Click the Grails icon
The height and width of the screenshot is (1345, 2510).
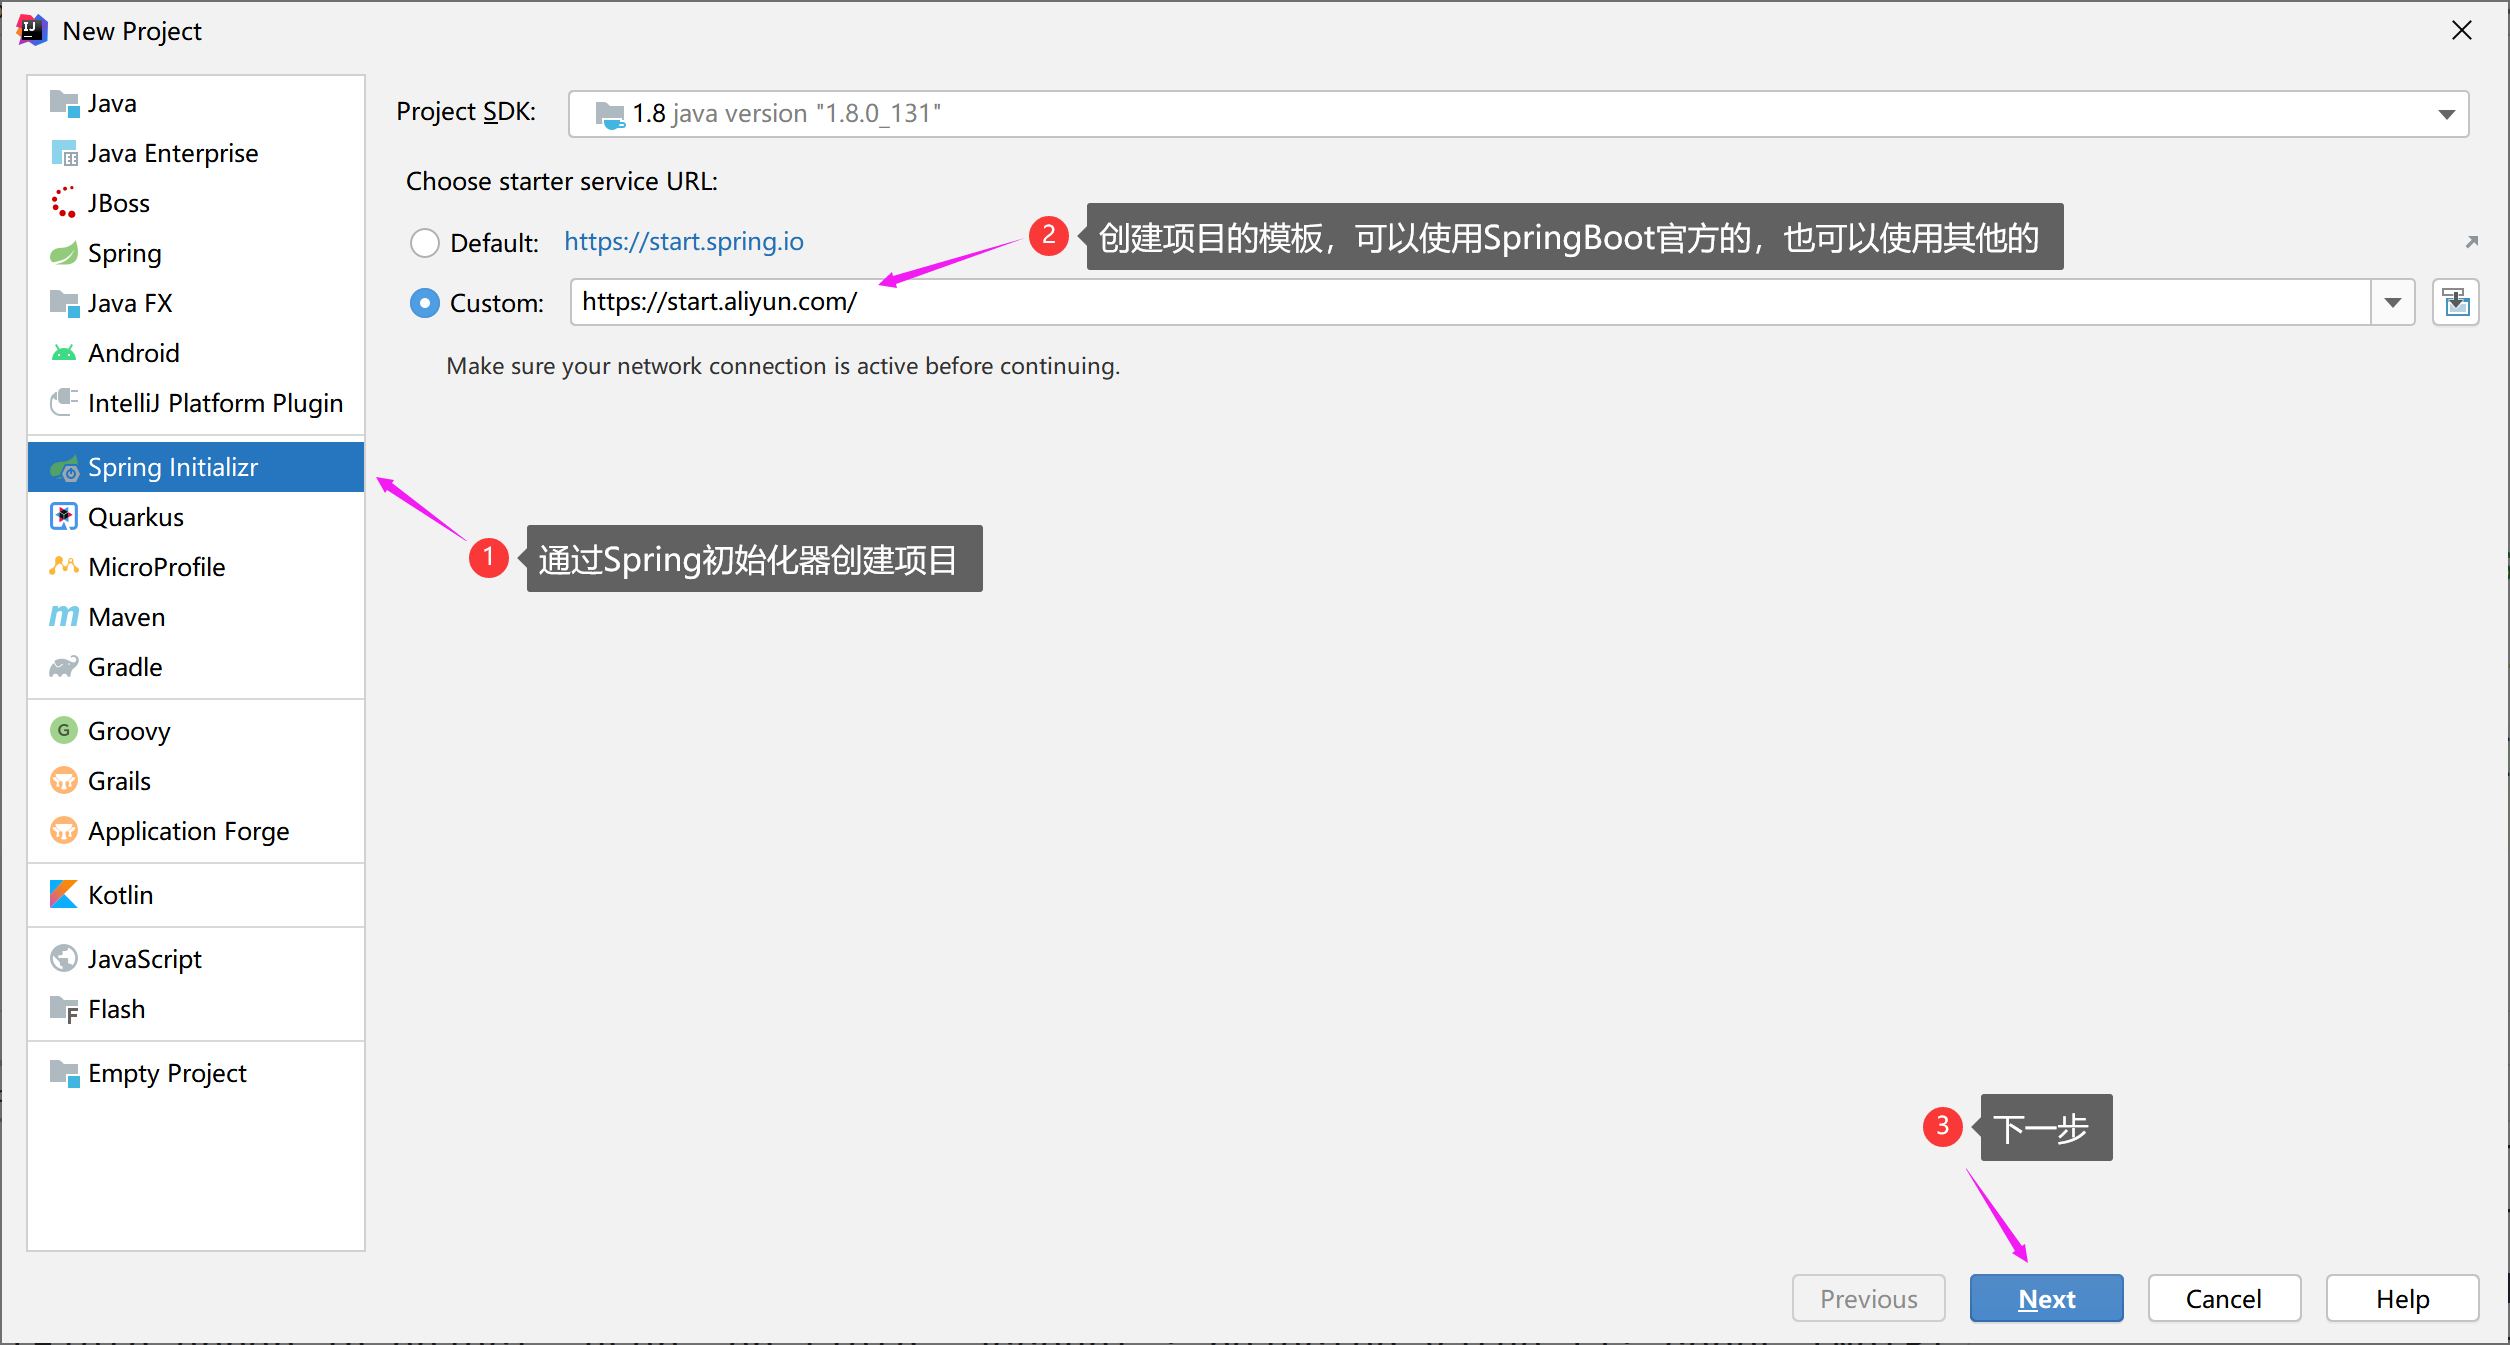[64, 781]
